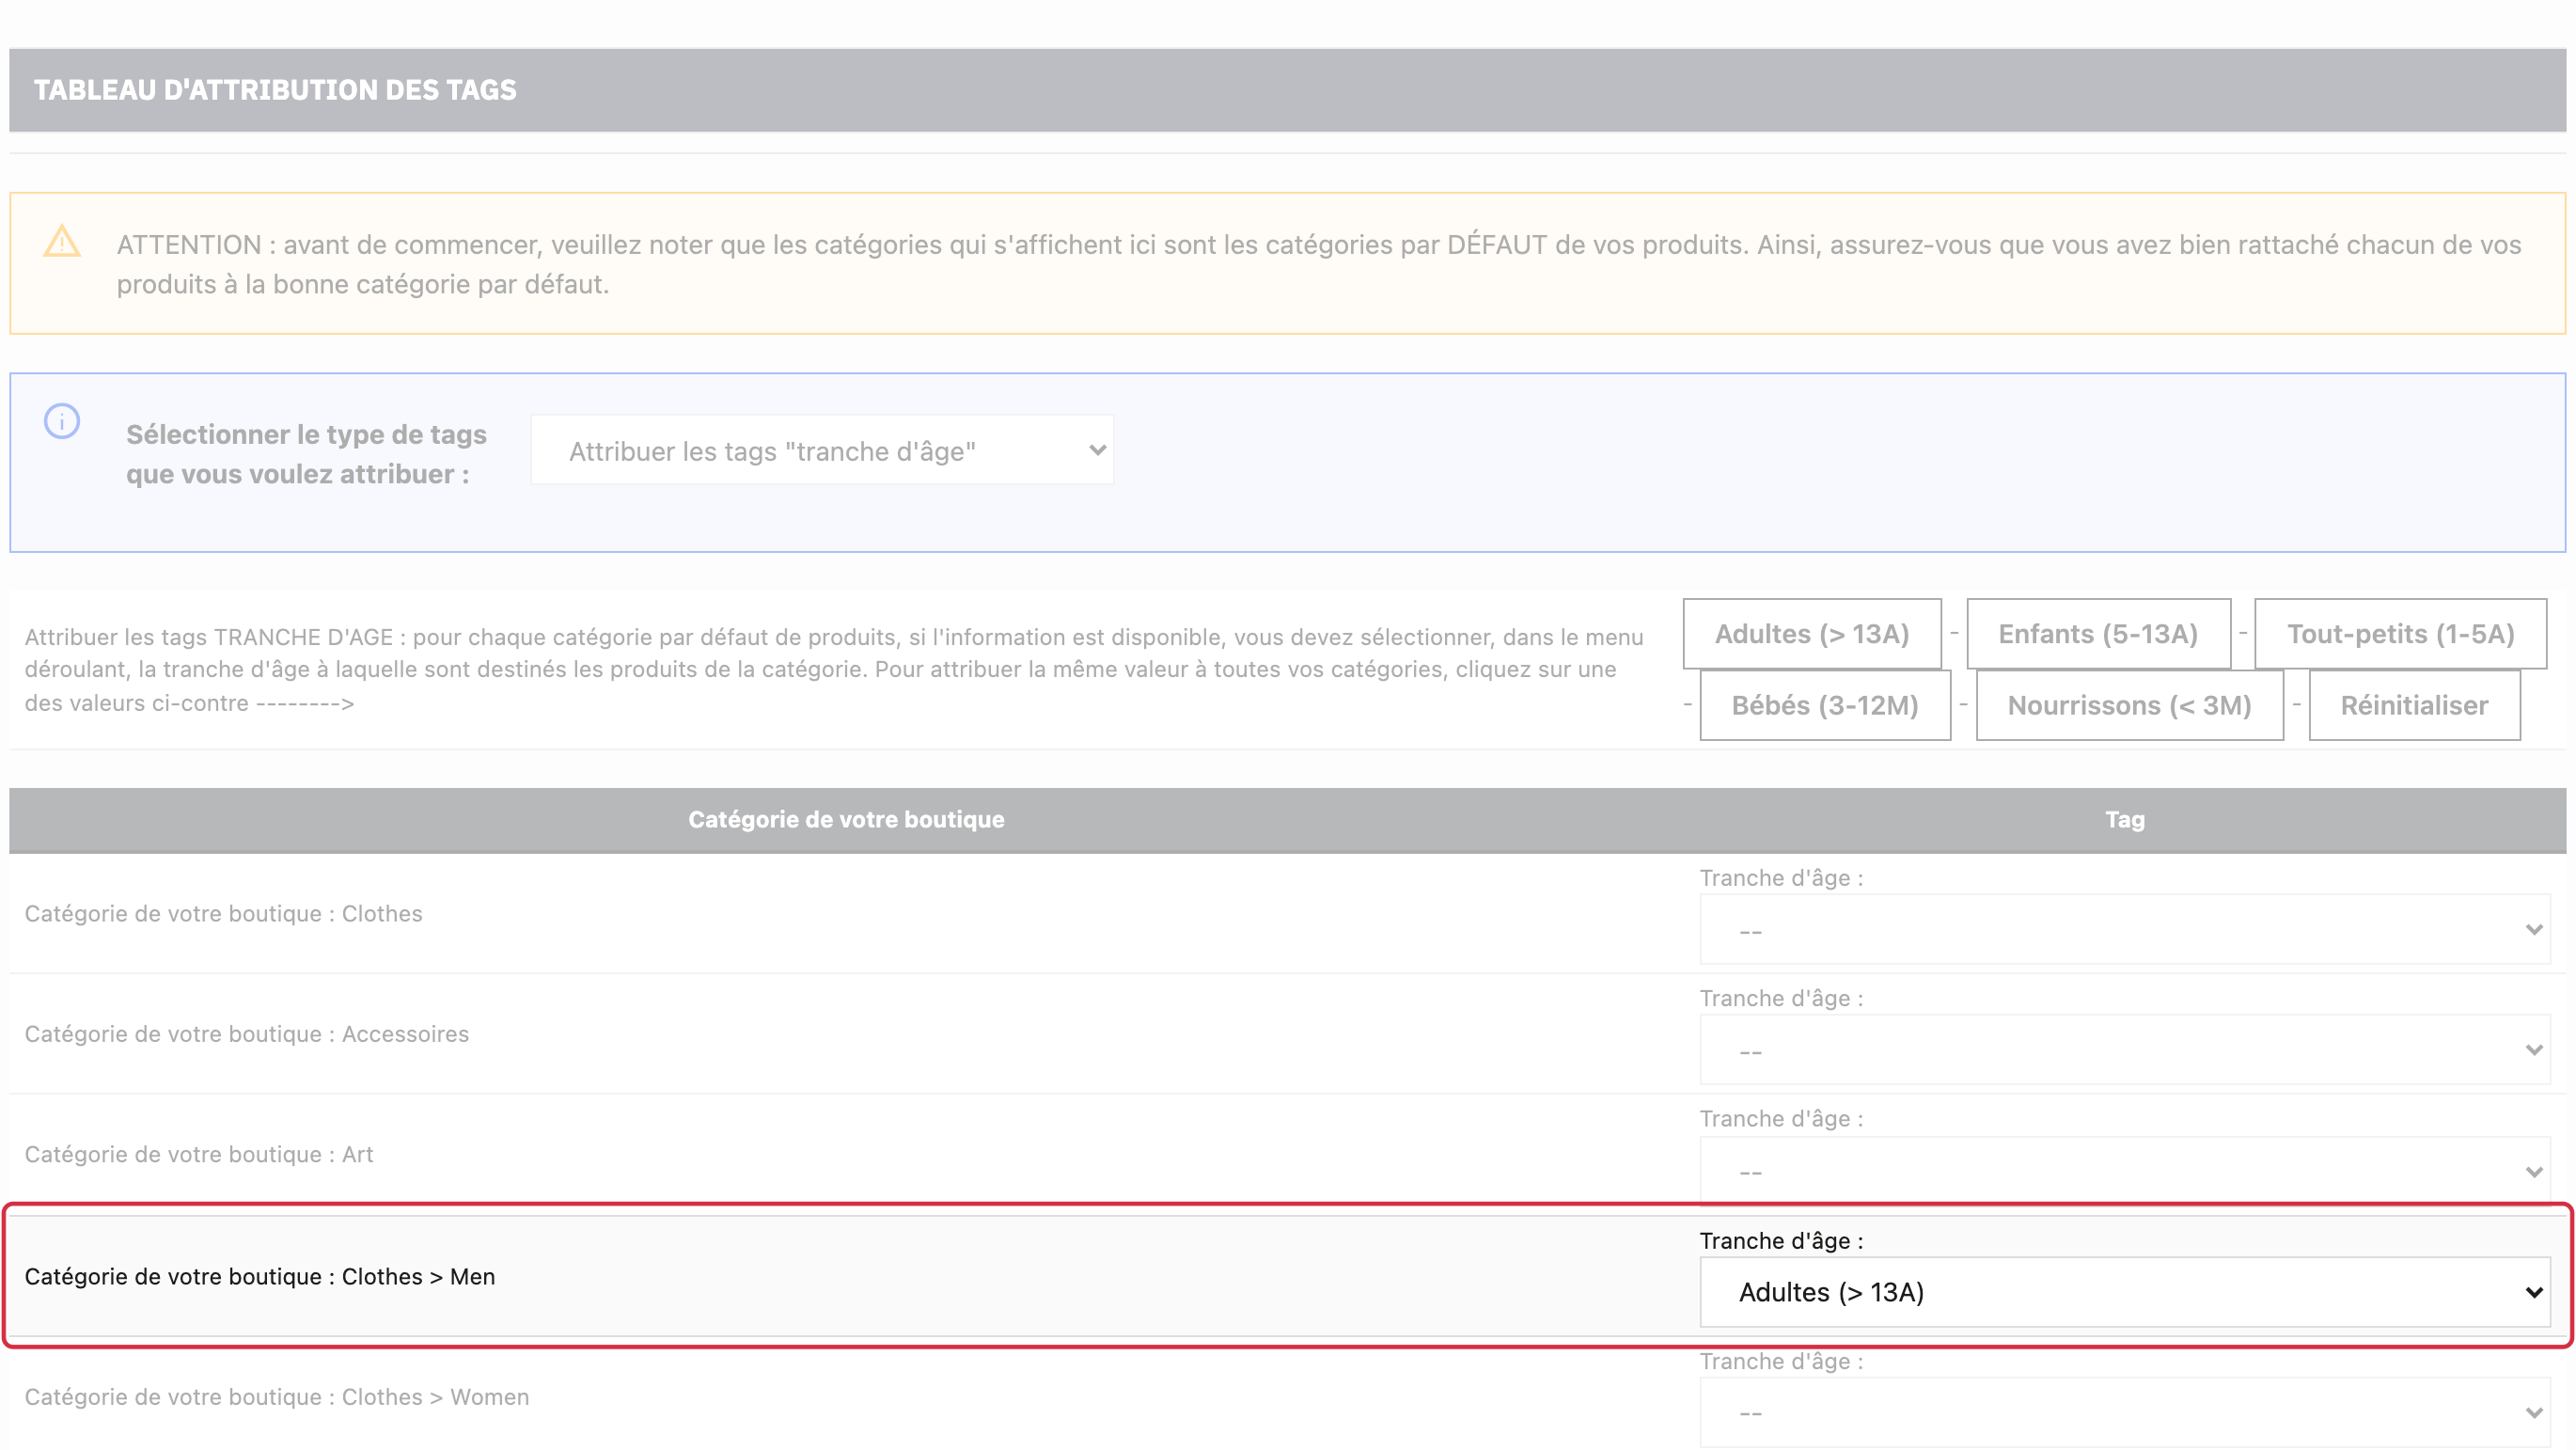Select the Clothes > Men category row

pyautogui.click(x=1288, y=1276)
